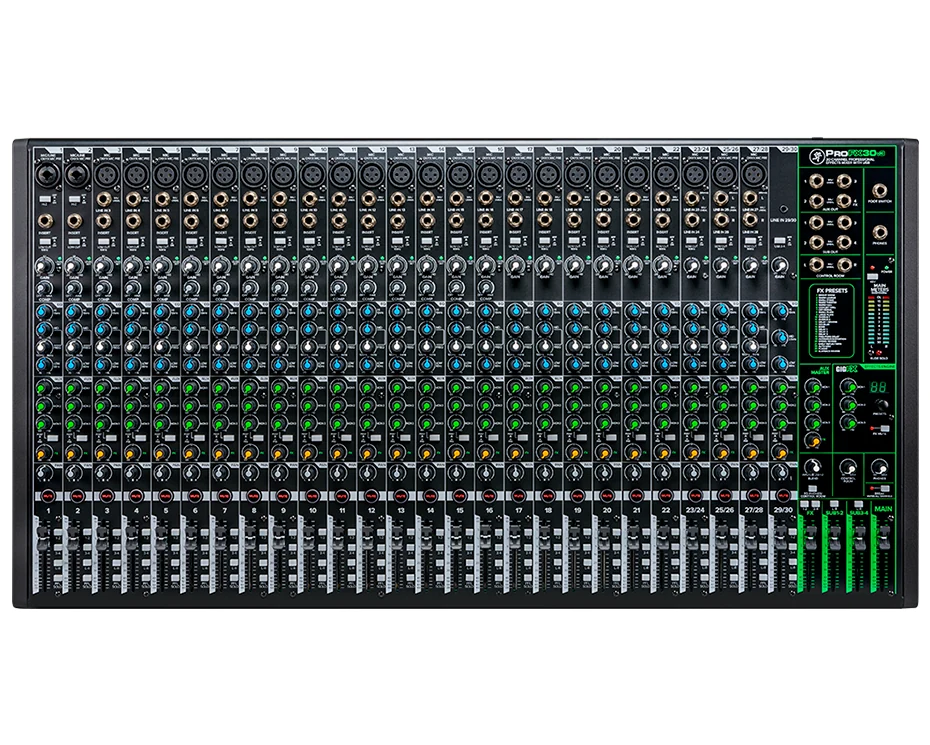The image size is (930, 745).
Task: Click the Aux Master orange FX knob
Action: click(x=811, y=440)
